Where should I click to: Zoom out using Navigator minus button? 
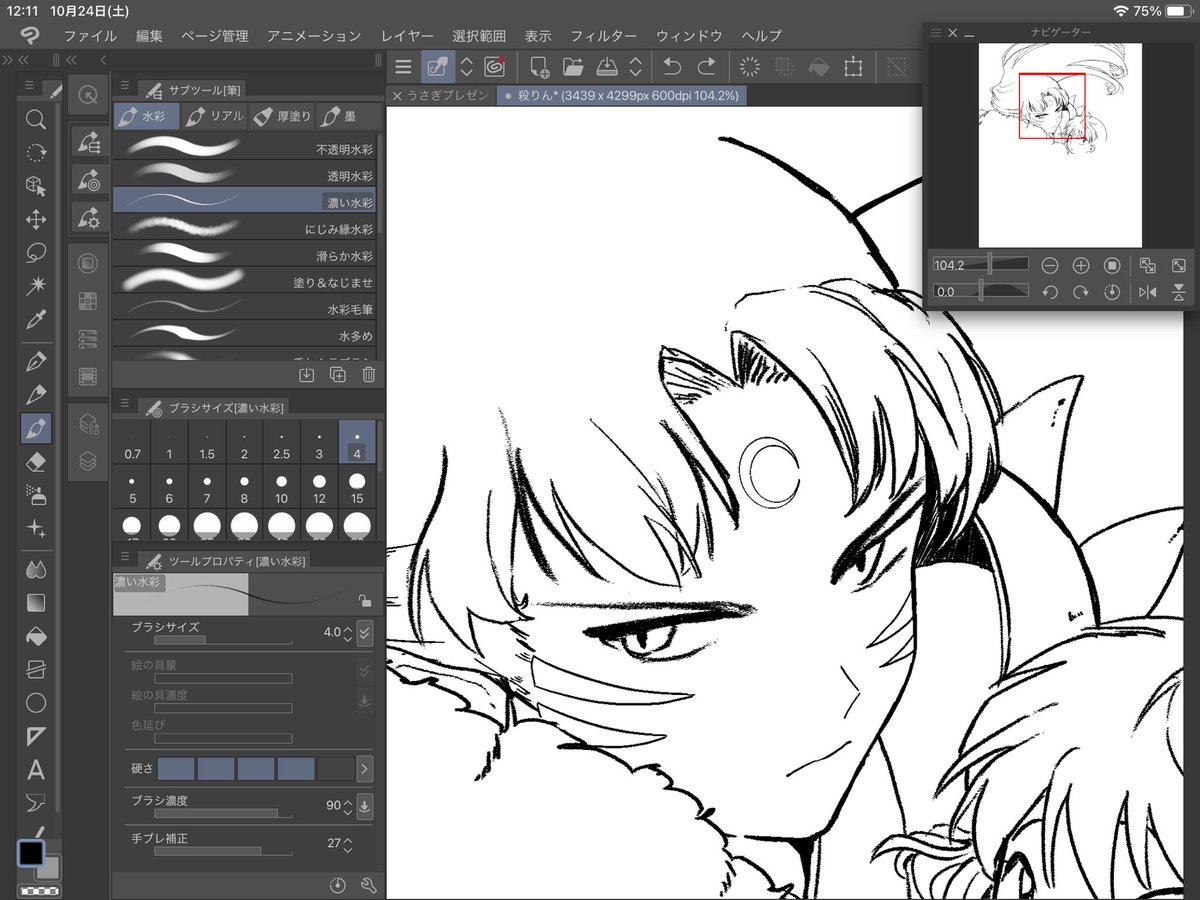pos(1050,265)
